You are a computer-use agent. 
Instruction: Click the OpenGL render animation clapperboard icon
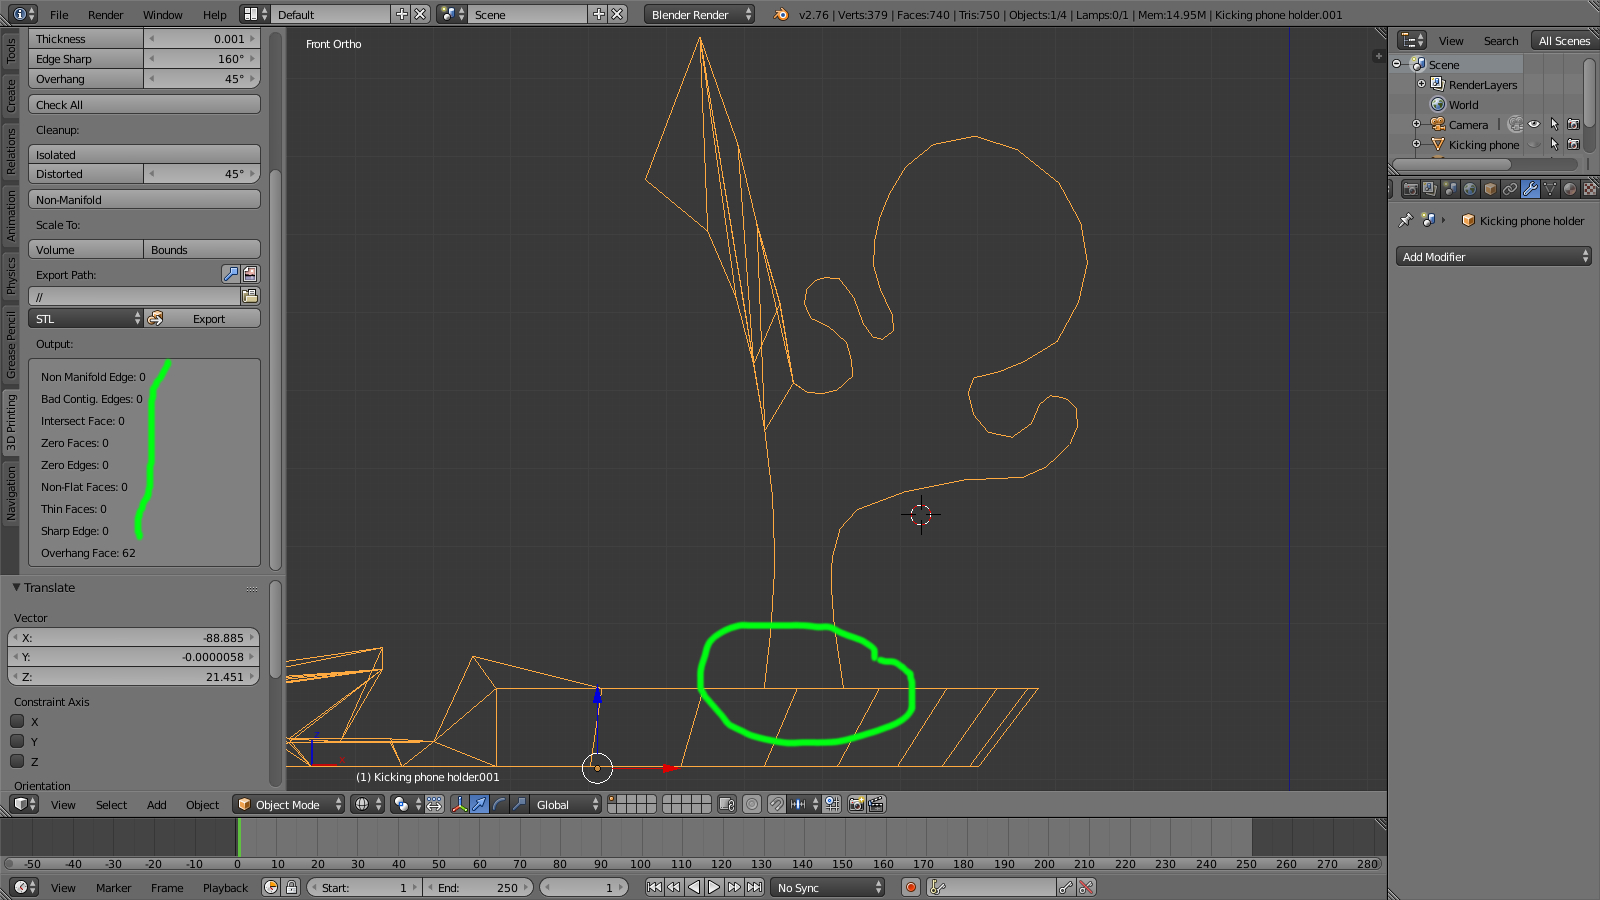pos(876,804)
